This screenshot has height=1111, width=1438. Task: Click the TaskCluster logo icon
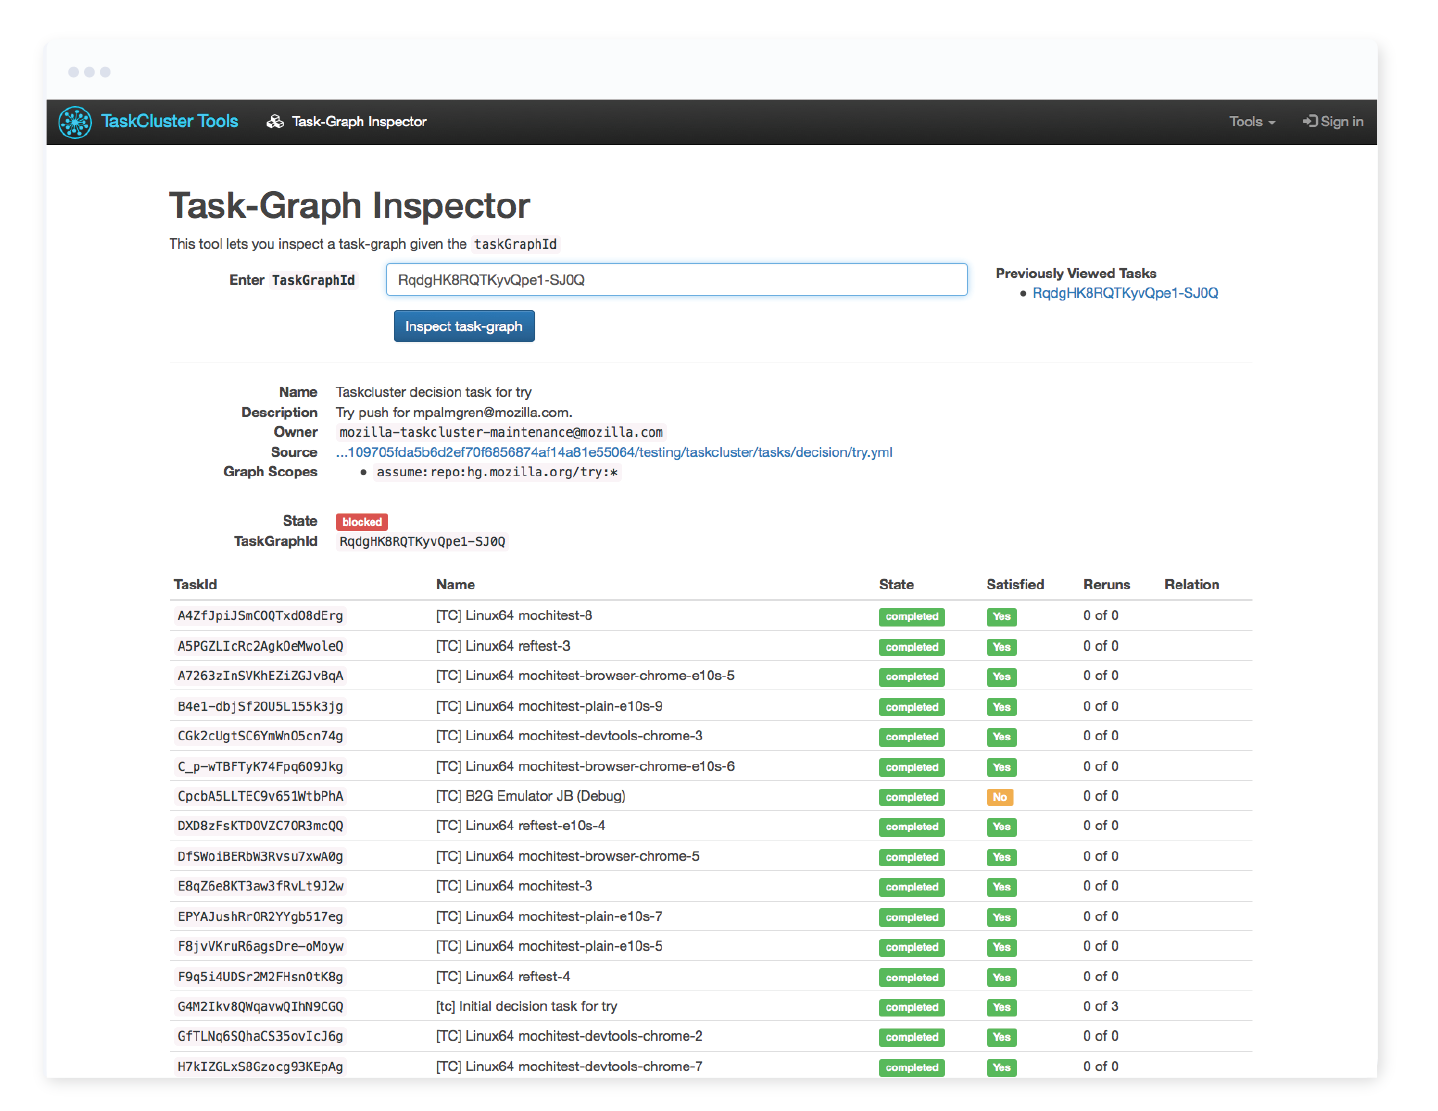point(75,122)
